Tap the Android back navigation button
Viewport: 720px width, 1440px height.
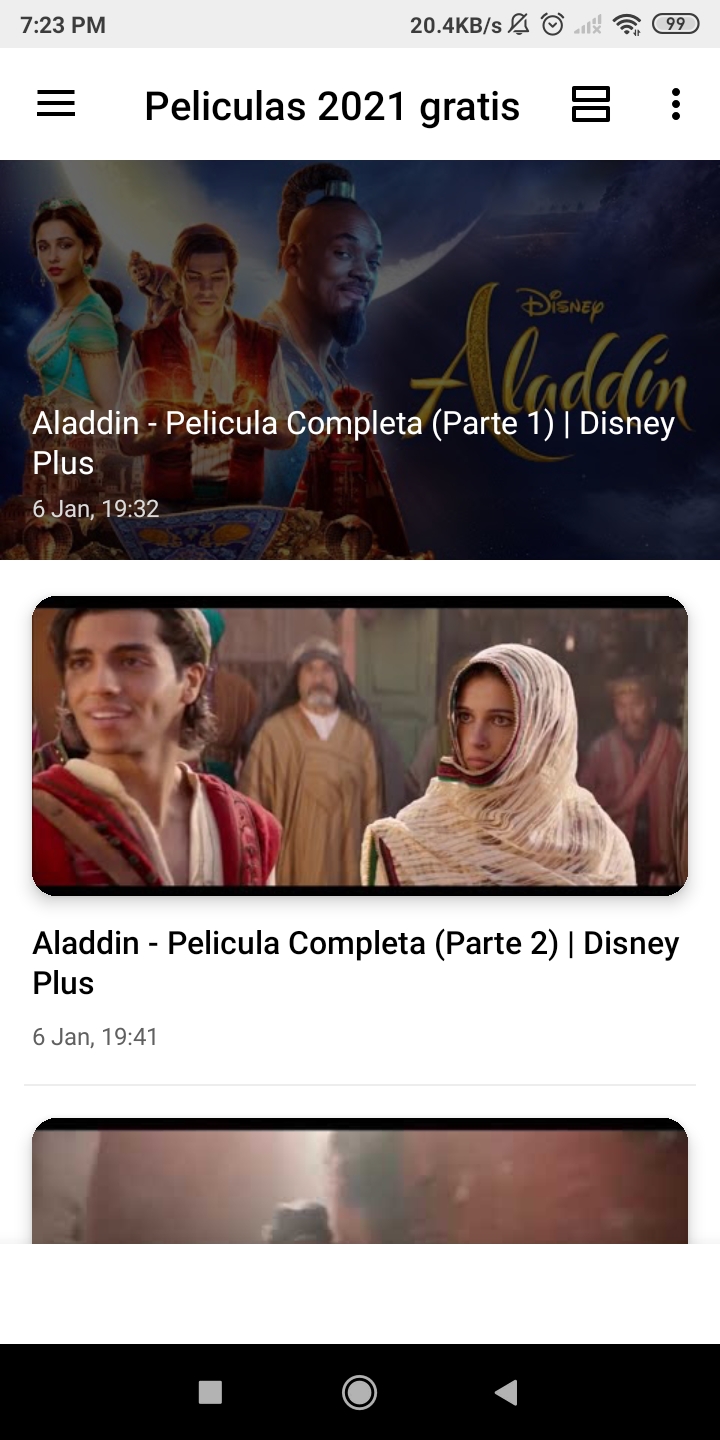(x=506, y=1392)
